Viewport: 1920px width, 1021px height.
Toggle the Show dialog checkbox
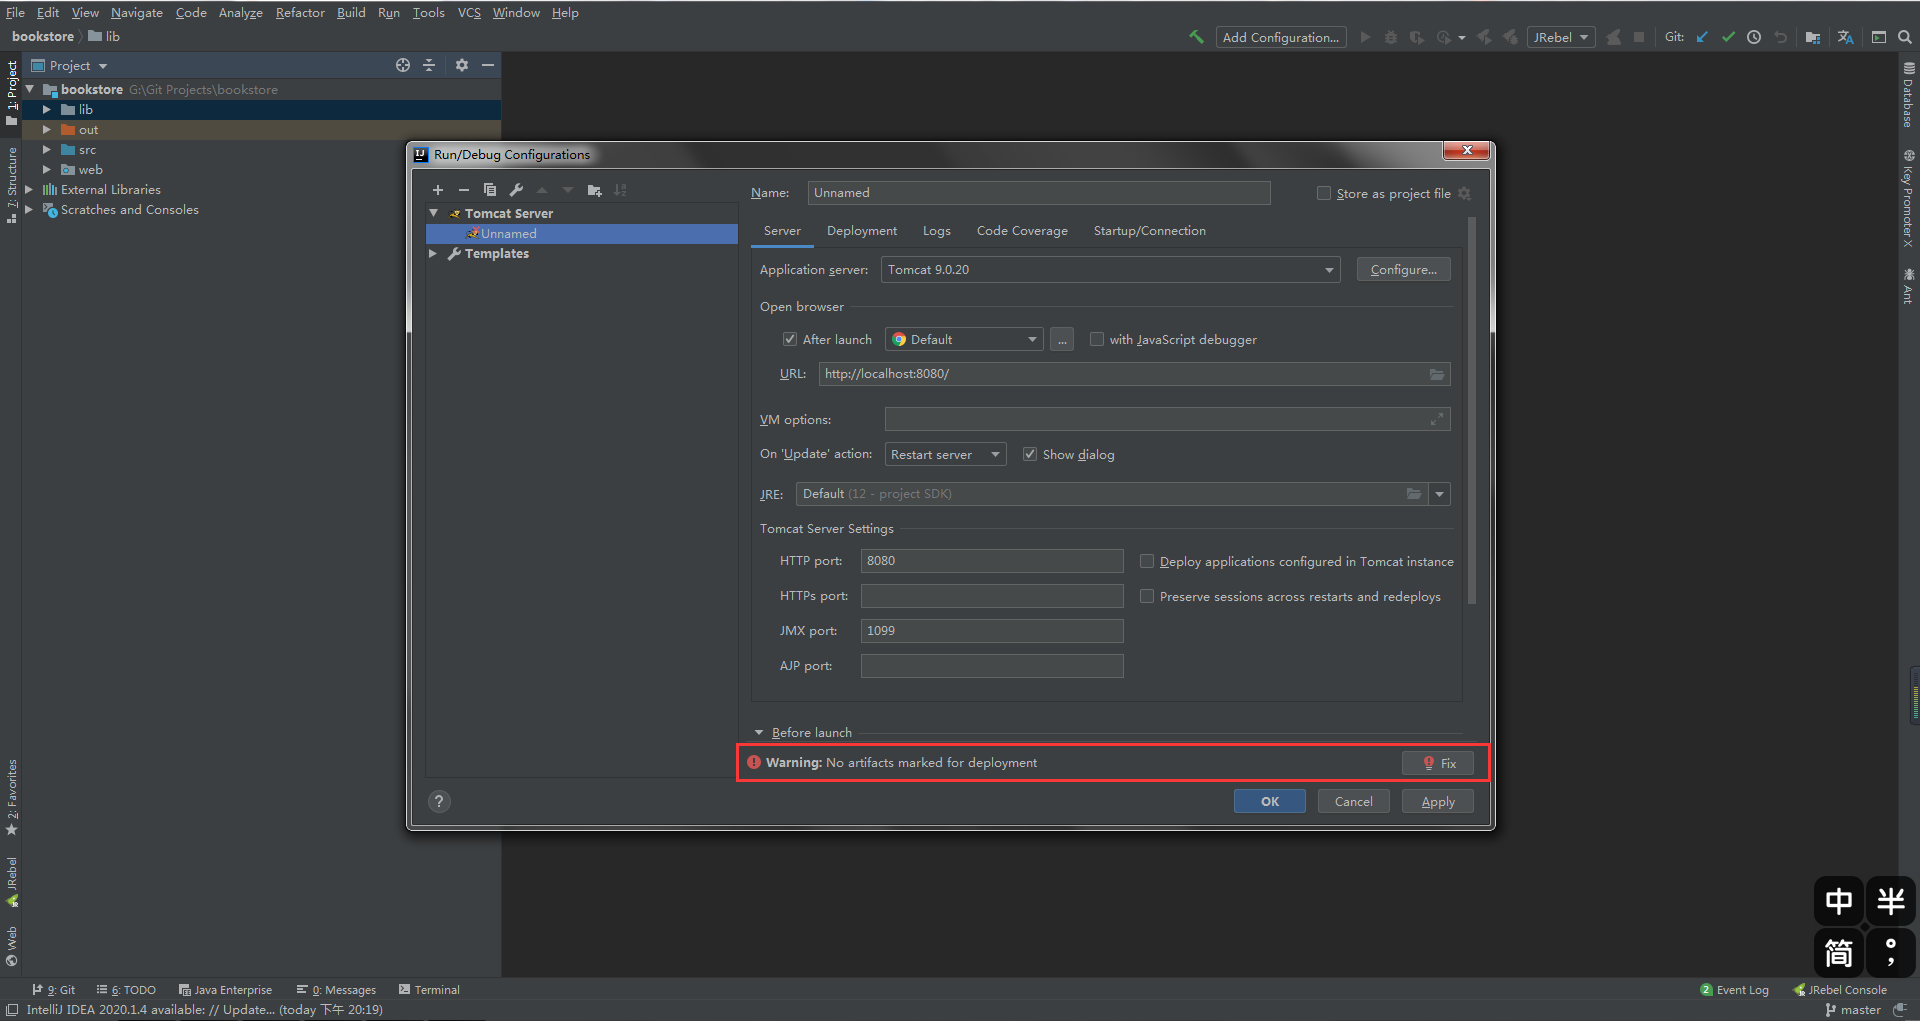pyautogui.click(x=1030, y=454)
